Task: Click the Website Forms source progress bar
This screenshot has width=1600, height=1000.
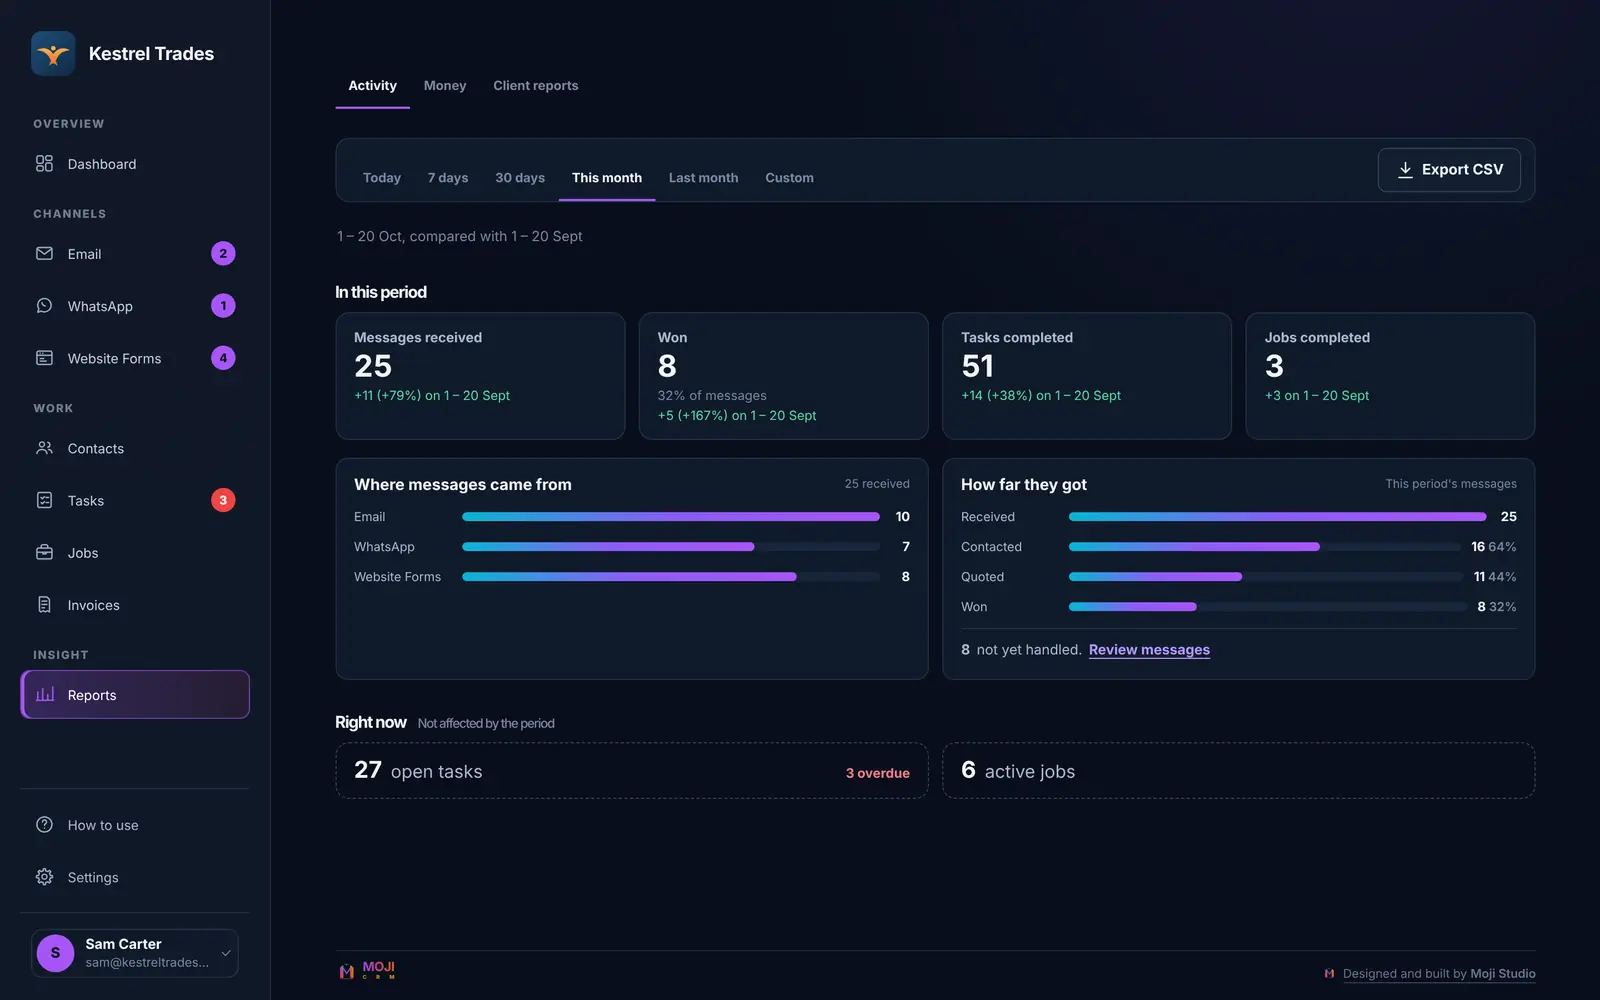Action: (671, 577)
